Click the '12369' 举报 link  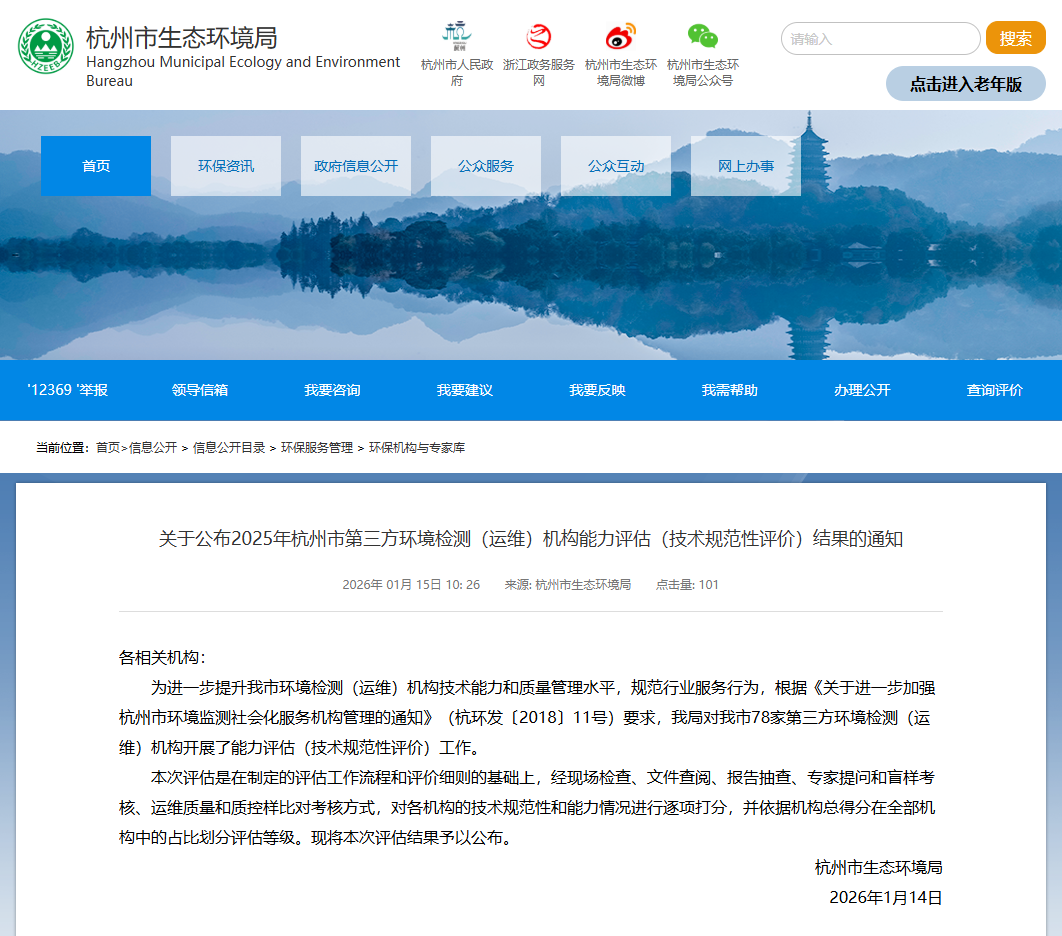pos(67,390)
